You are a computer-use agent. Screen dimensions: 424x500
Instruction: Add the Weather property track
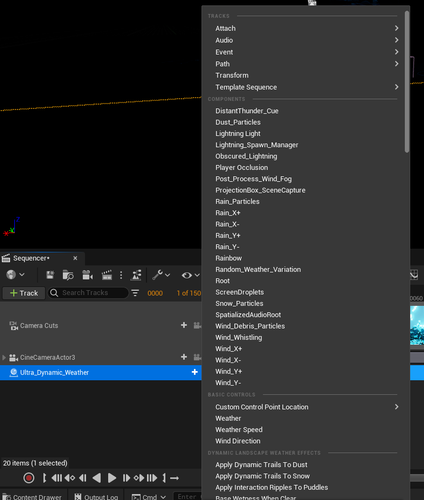(x=305, y=418)
